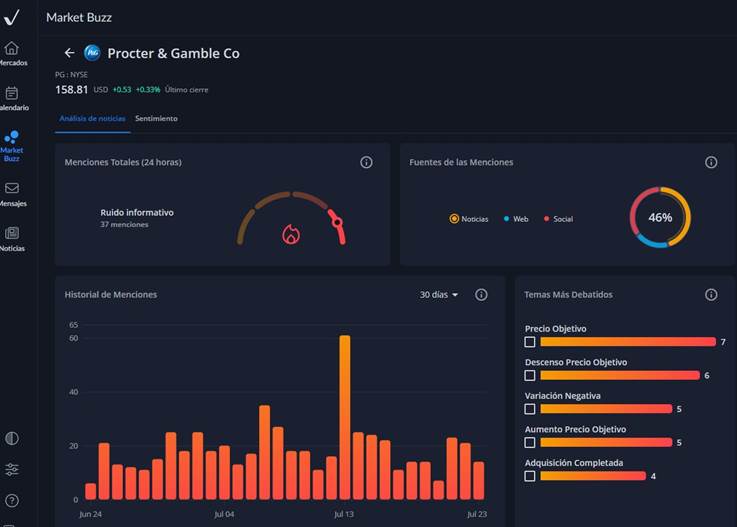Click the Jul 23 axis label
This screenshot has width=737, height=527.
477,514
